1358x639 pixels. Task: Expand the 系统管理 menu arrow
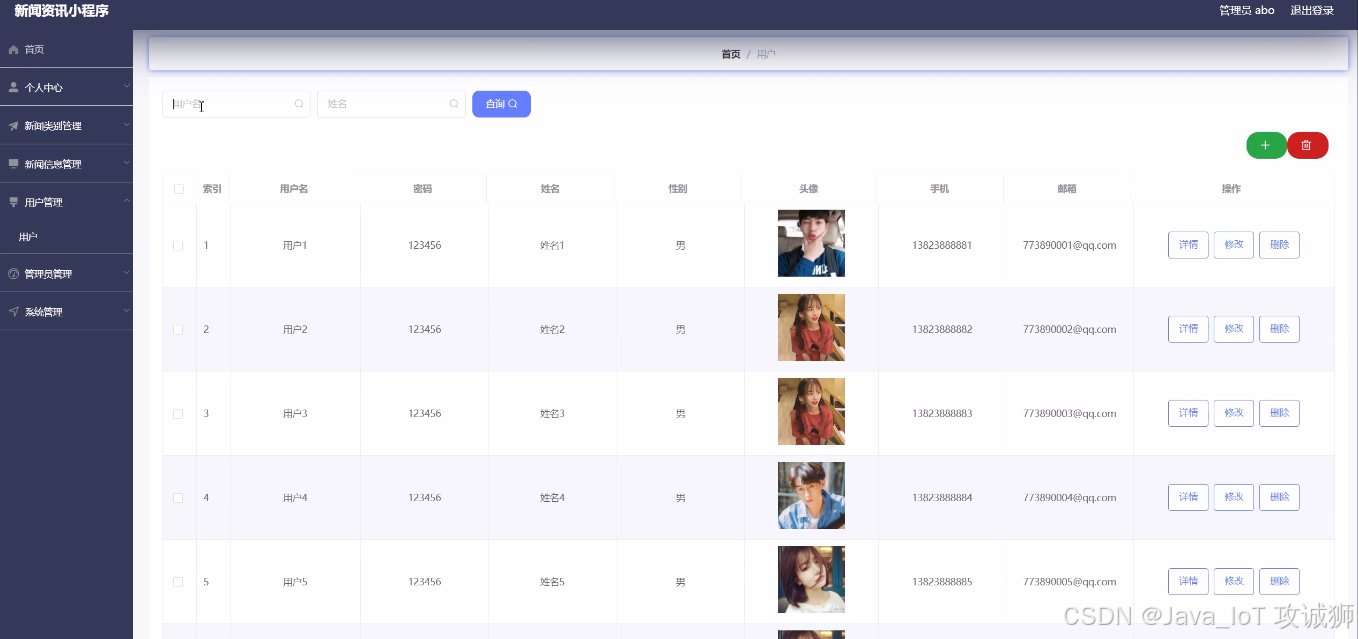pos(127,311)
